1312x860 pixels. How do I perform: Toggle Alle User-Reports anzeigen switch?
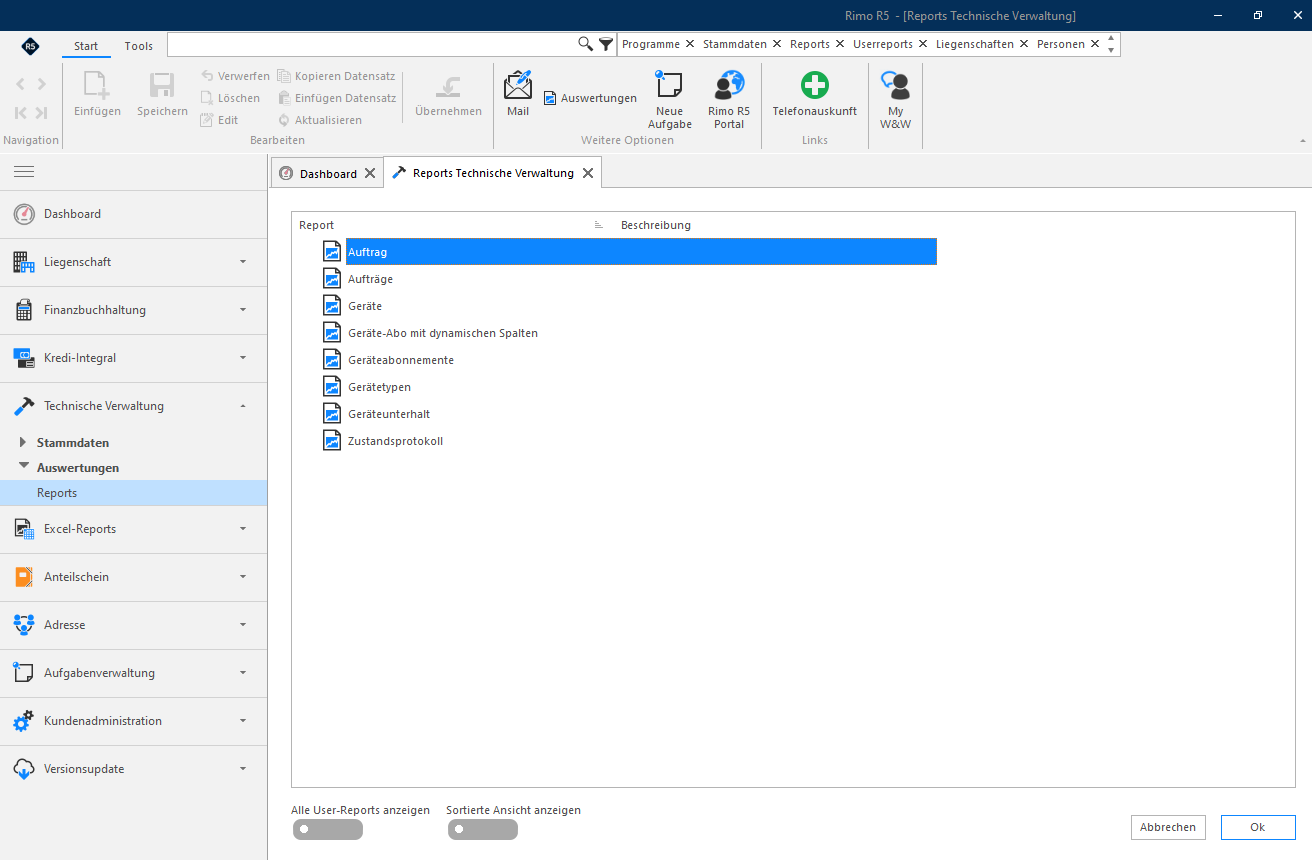click(327, 829)
